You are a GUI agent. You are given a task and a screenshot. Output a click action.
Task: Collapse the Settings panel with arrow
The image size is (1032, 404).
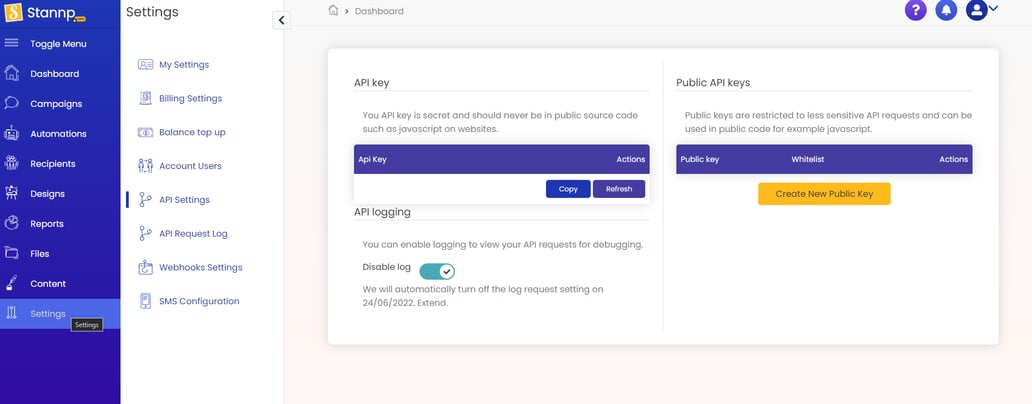pos(281,20)
